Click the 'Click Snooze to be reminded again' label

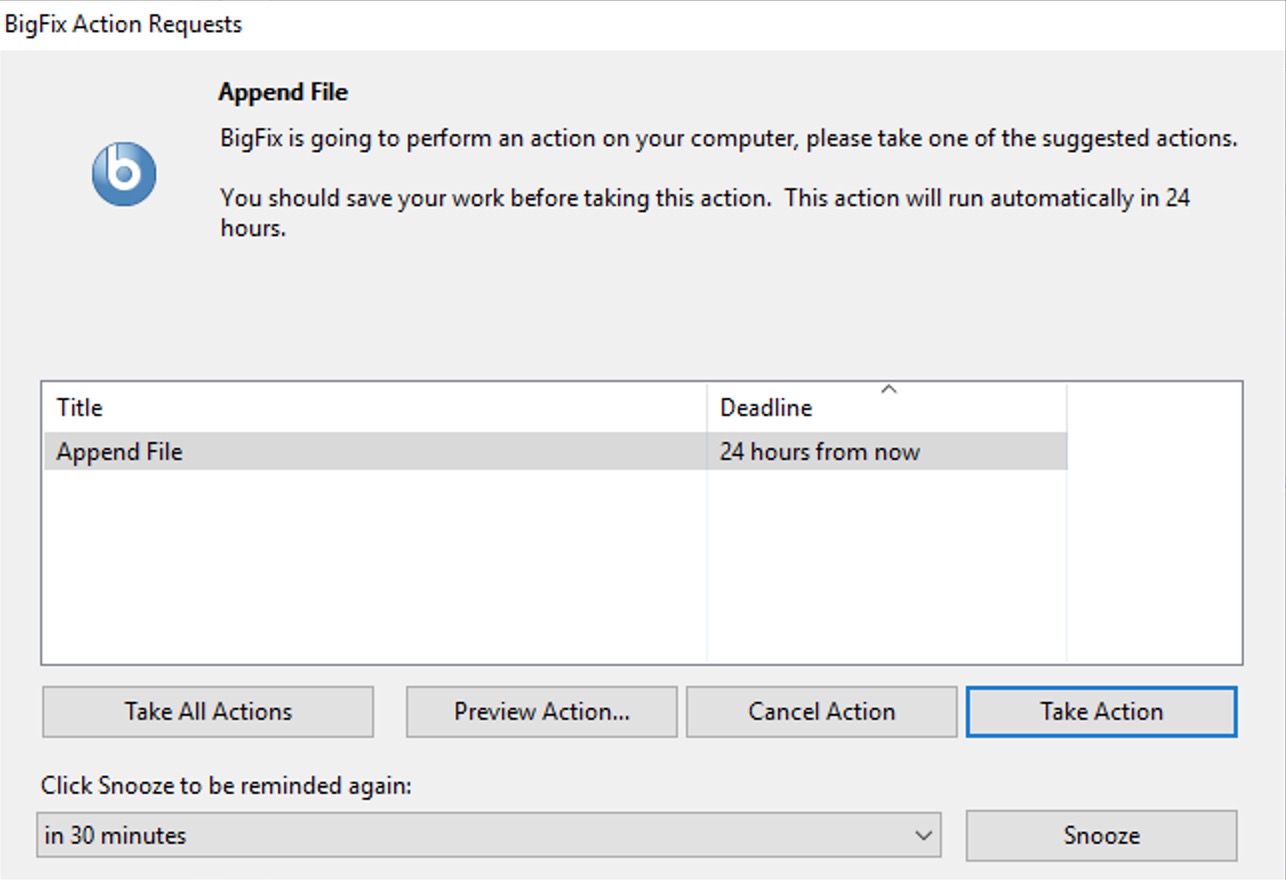226,786
